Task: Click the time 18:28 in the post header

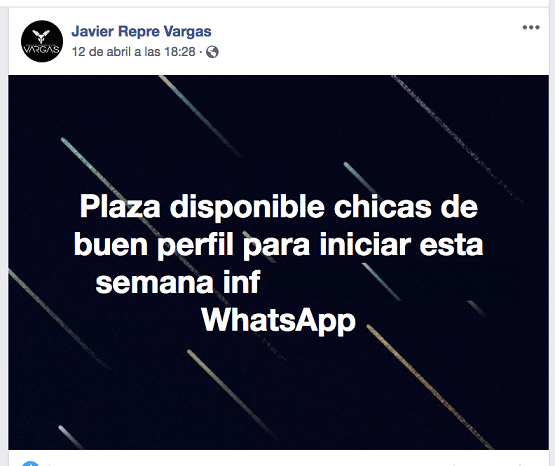Action: pos(180,52)
